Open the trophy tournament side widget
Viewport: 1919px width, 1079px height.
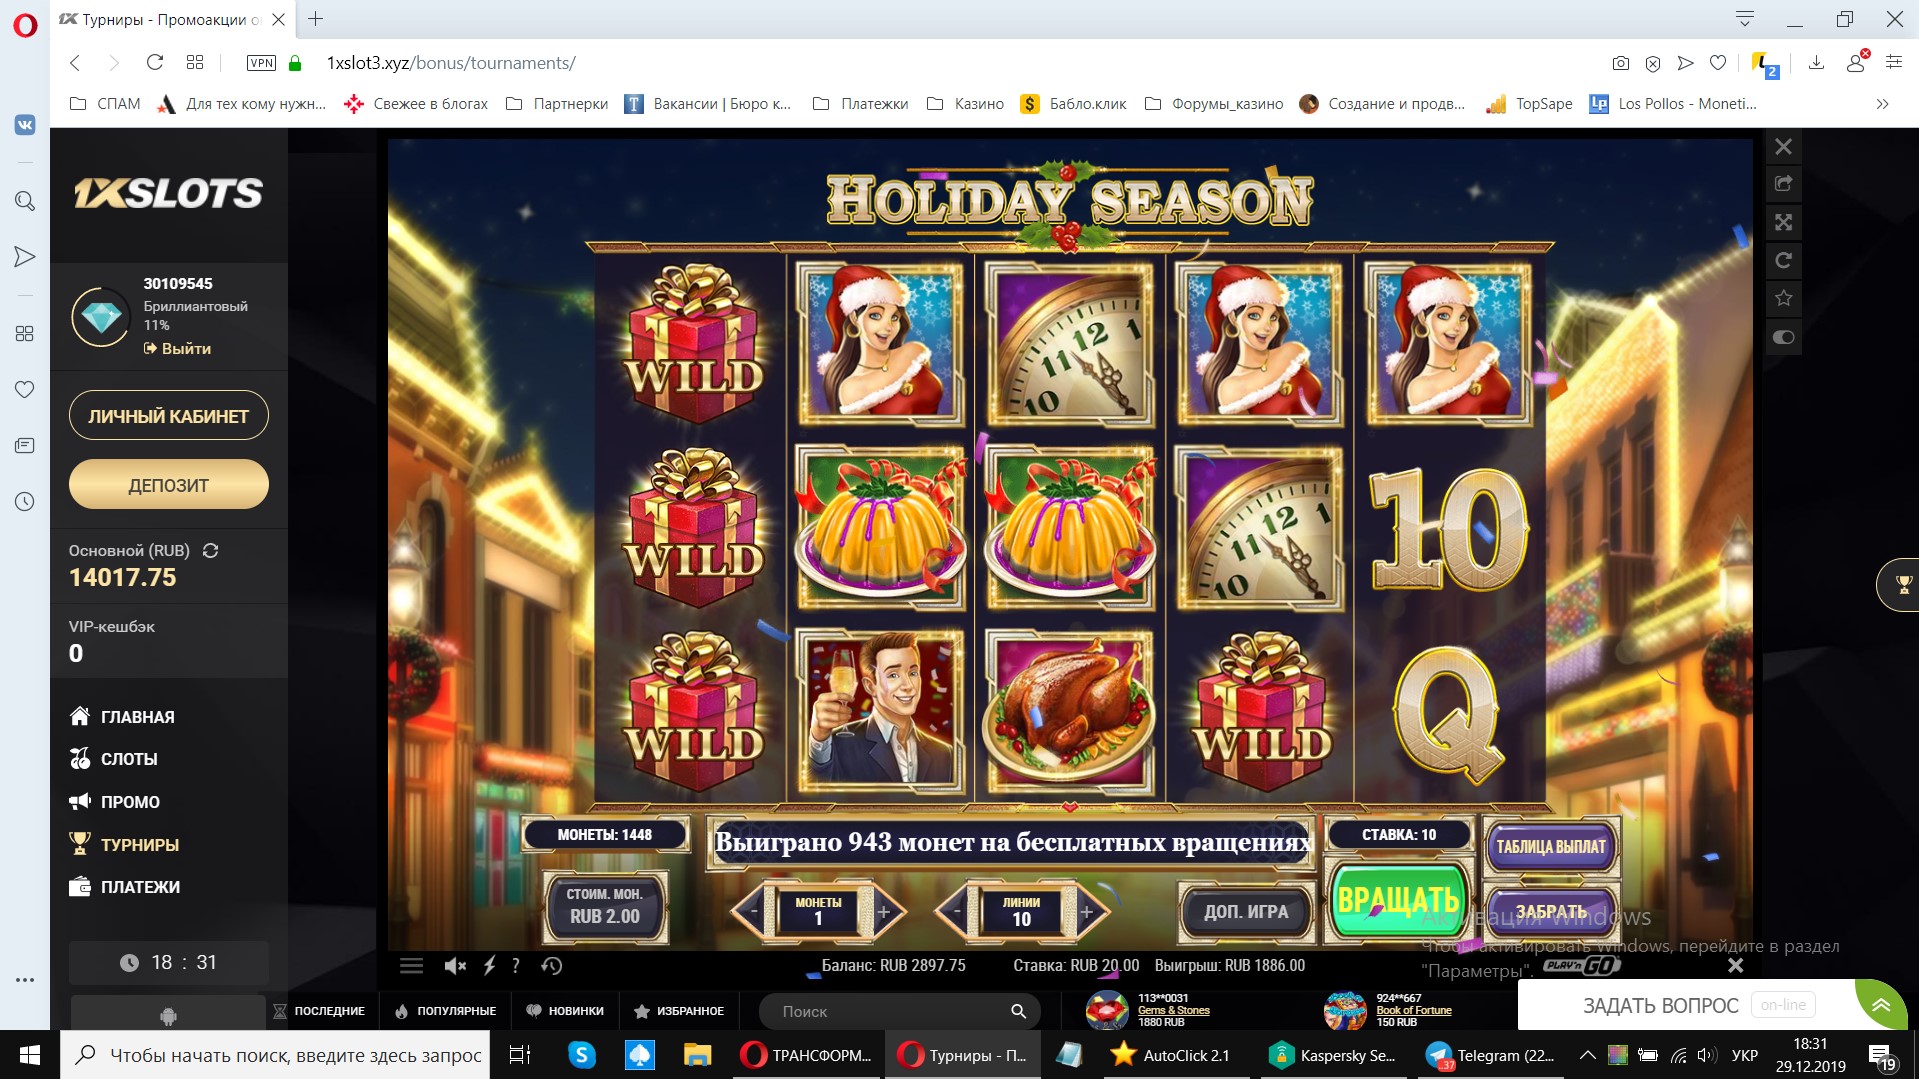click(1901, 584)
